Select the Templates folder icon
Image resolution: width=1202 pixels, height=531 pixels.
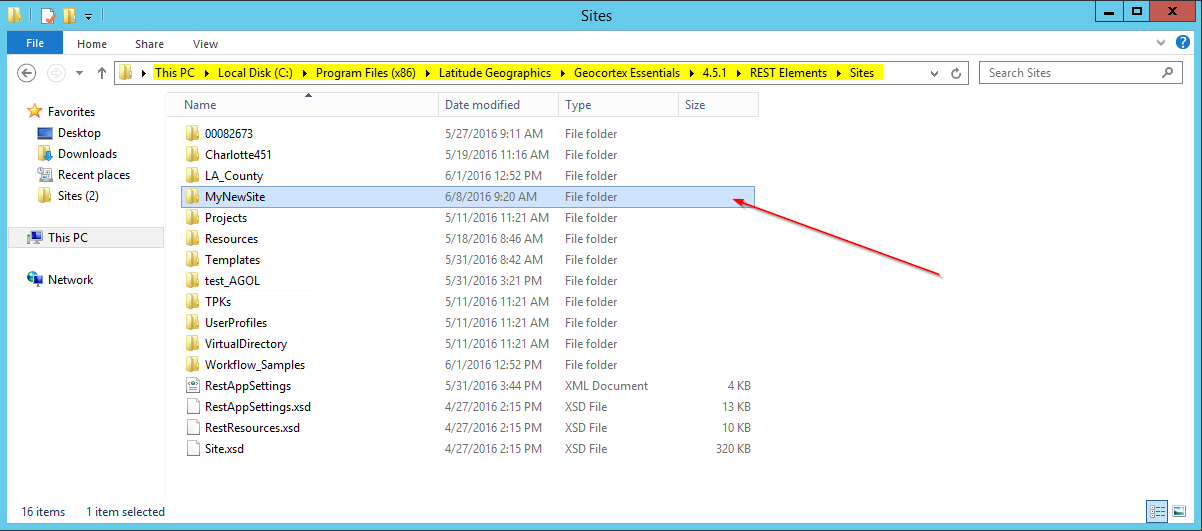[193, 260]
